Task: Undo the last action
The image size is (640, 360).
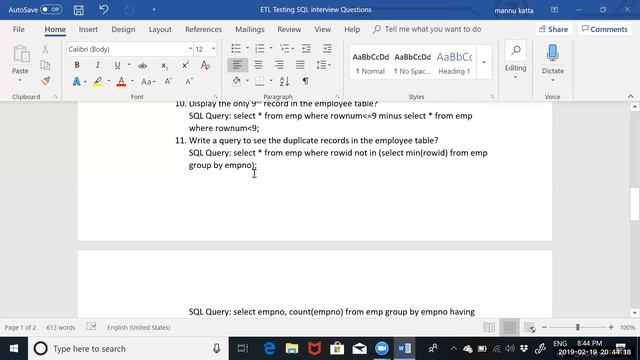Action: [x=104, y=9]
